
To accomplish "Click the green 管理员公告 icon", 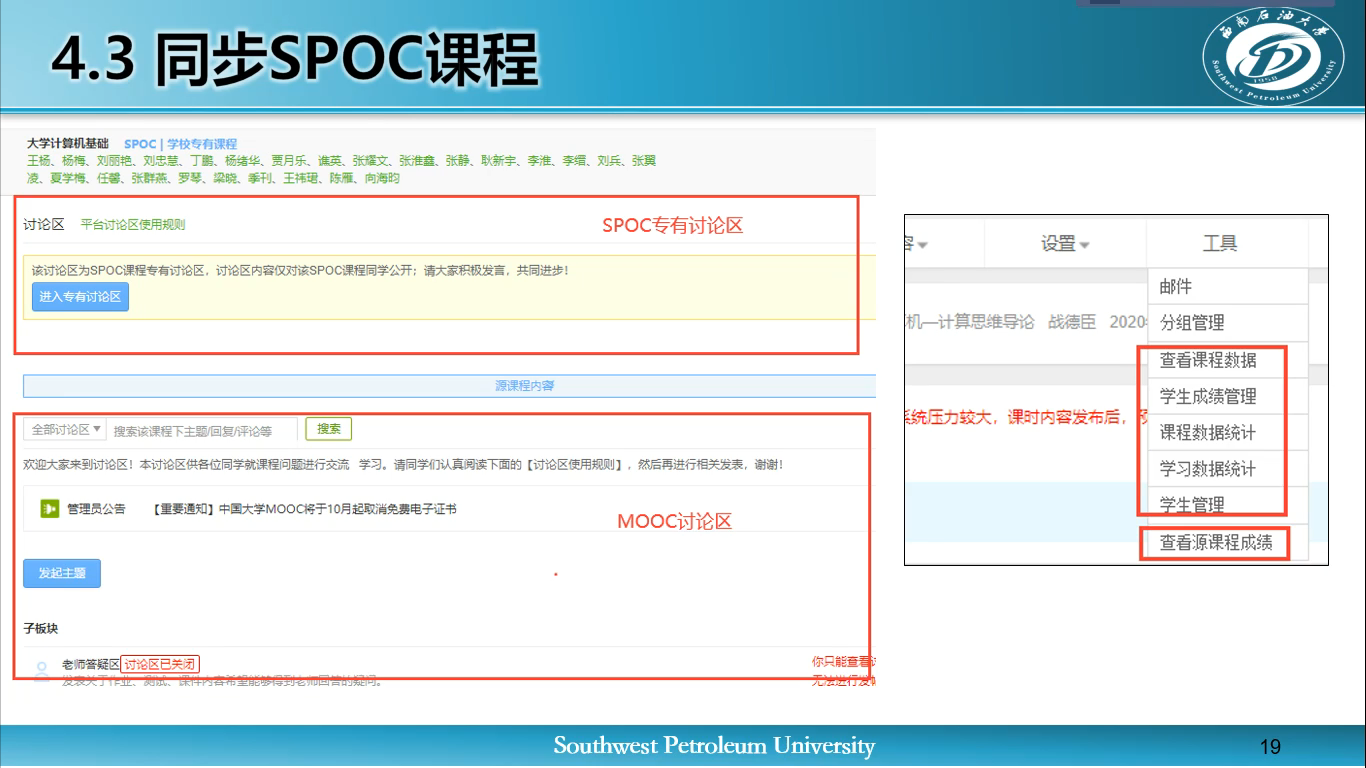I will (49, 509).
